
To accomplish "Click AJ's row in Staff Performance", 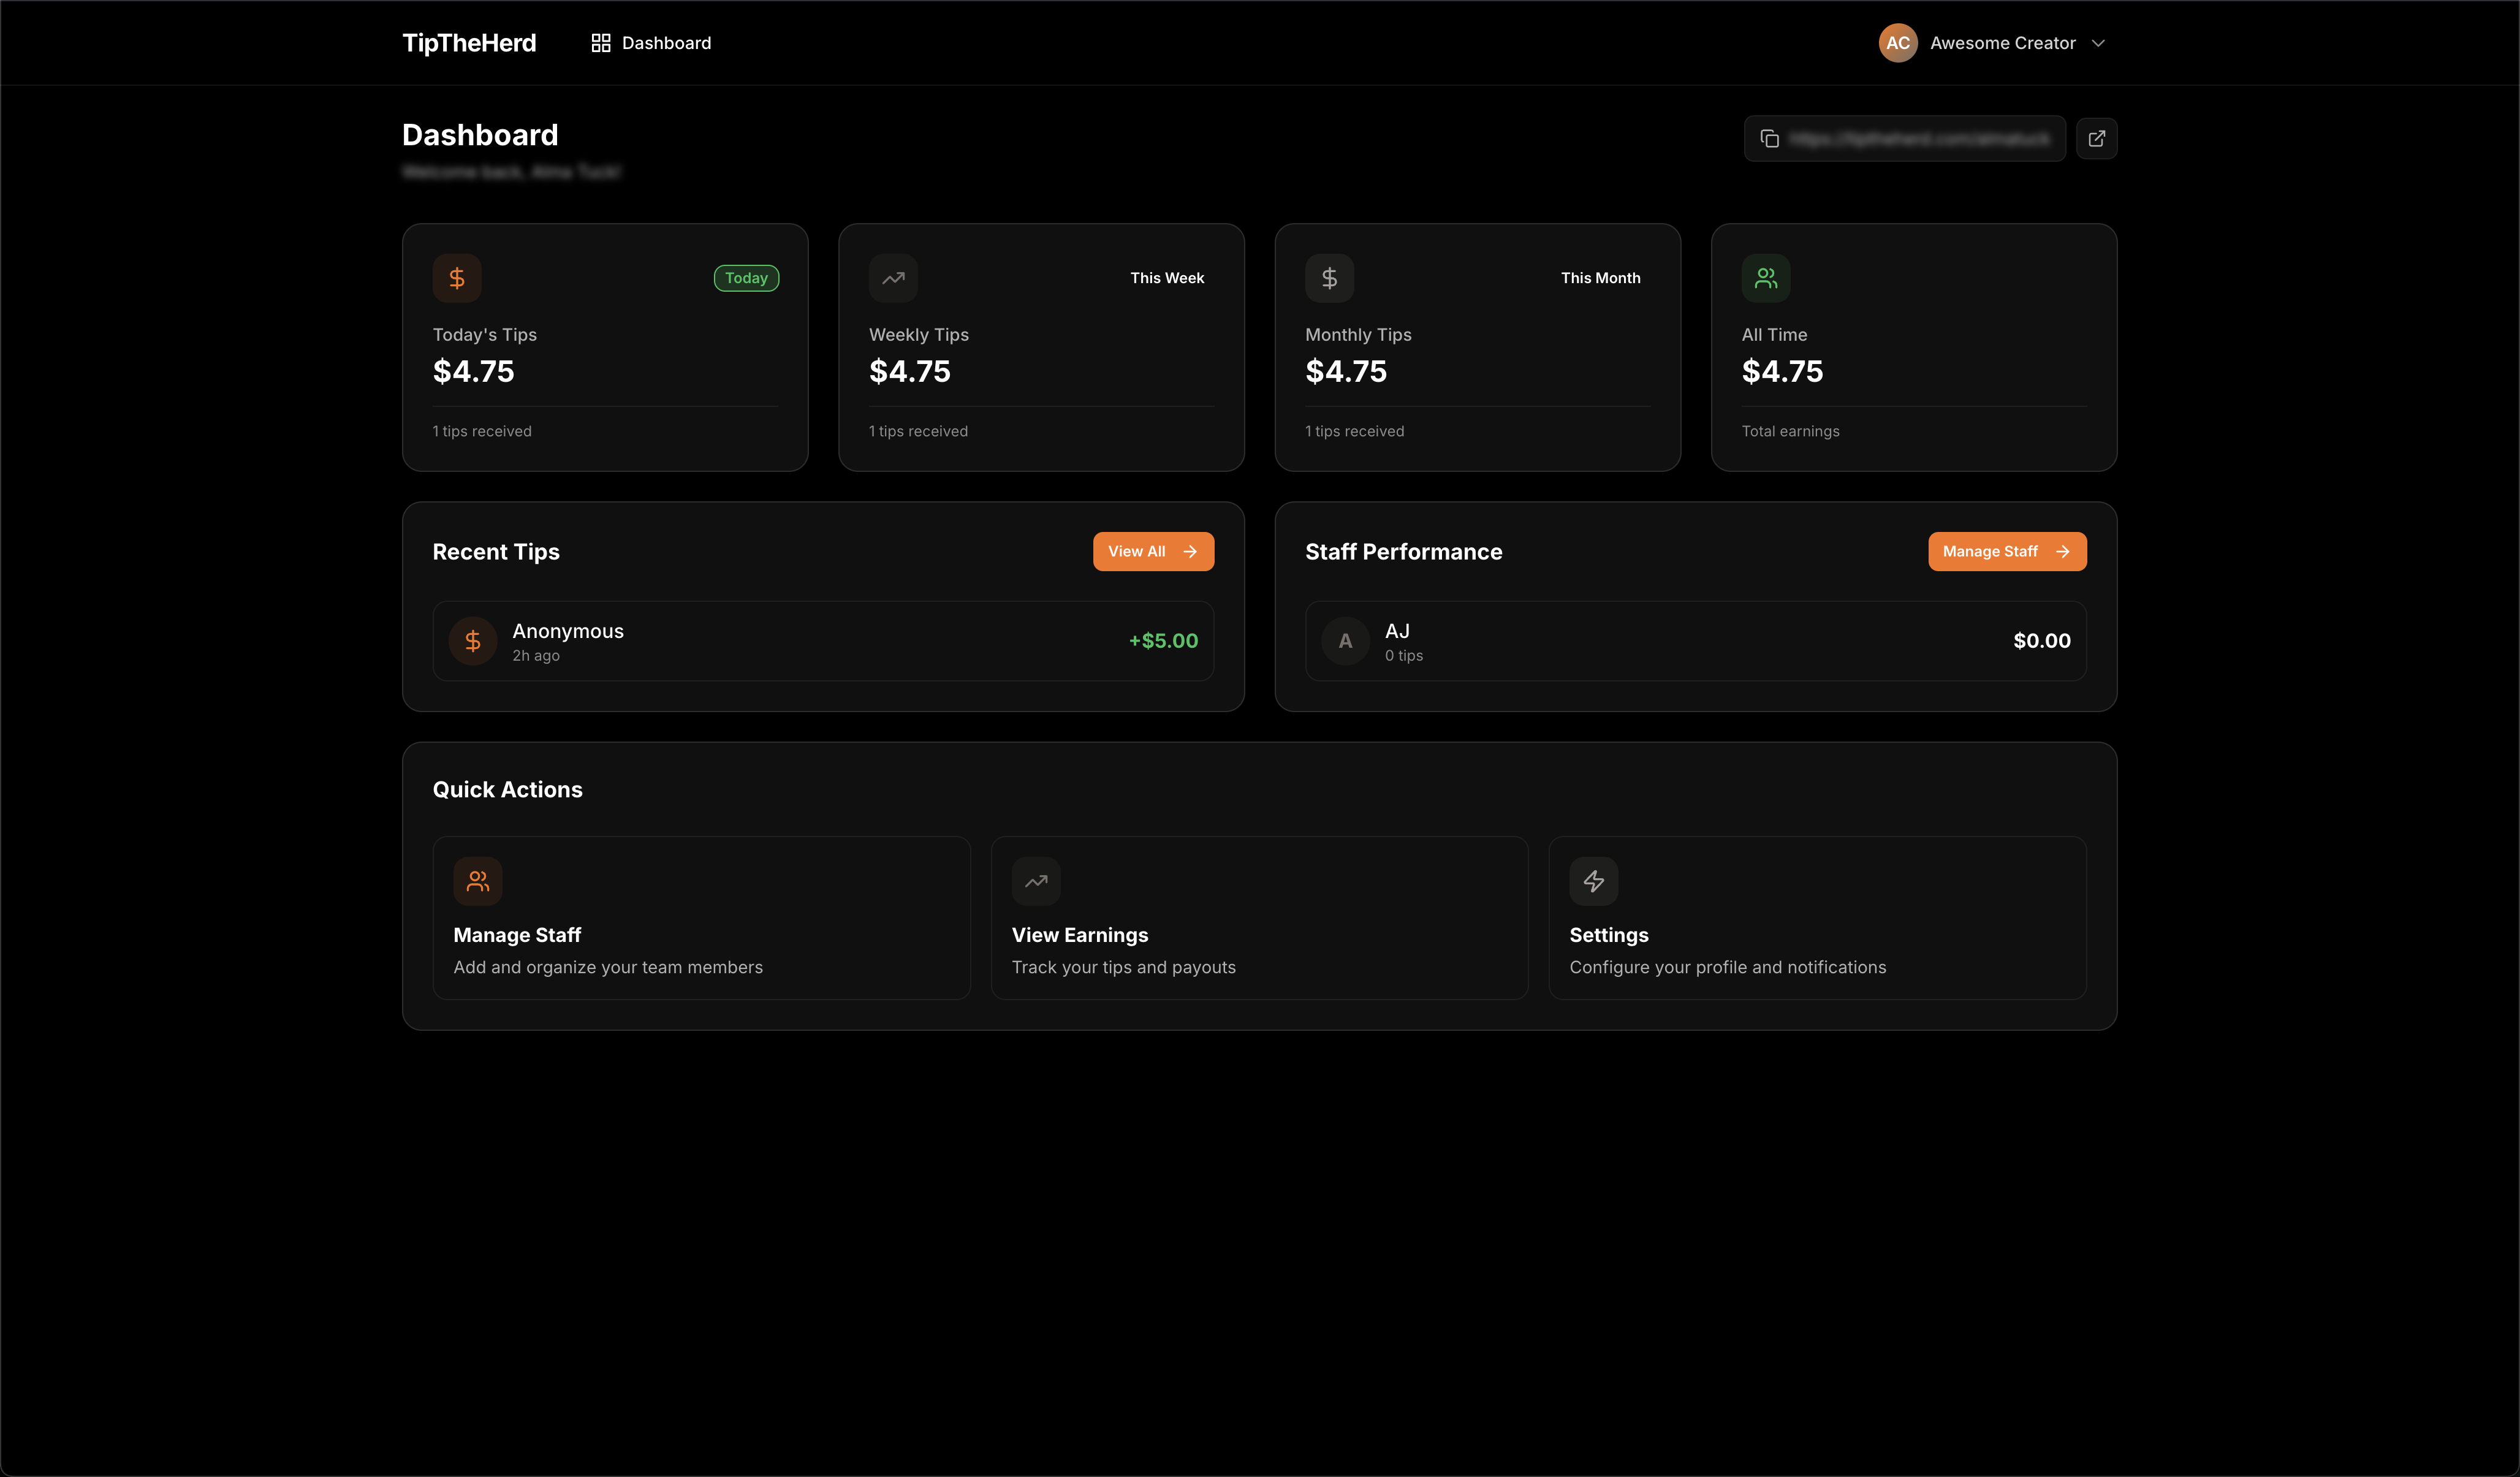I will tap(1694, 641).
